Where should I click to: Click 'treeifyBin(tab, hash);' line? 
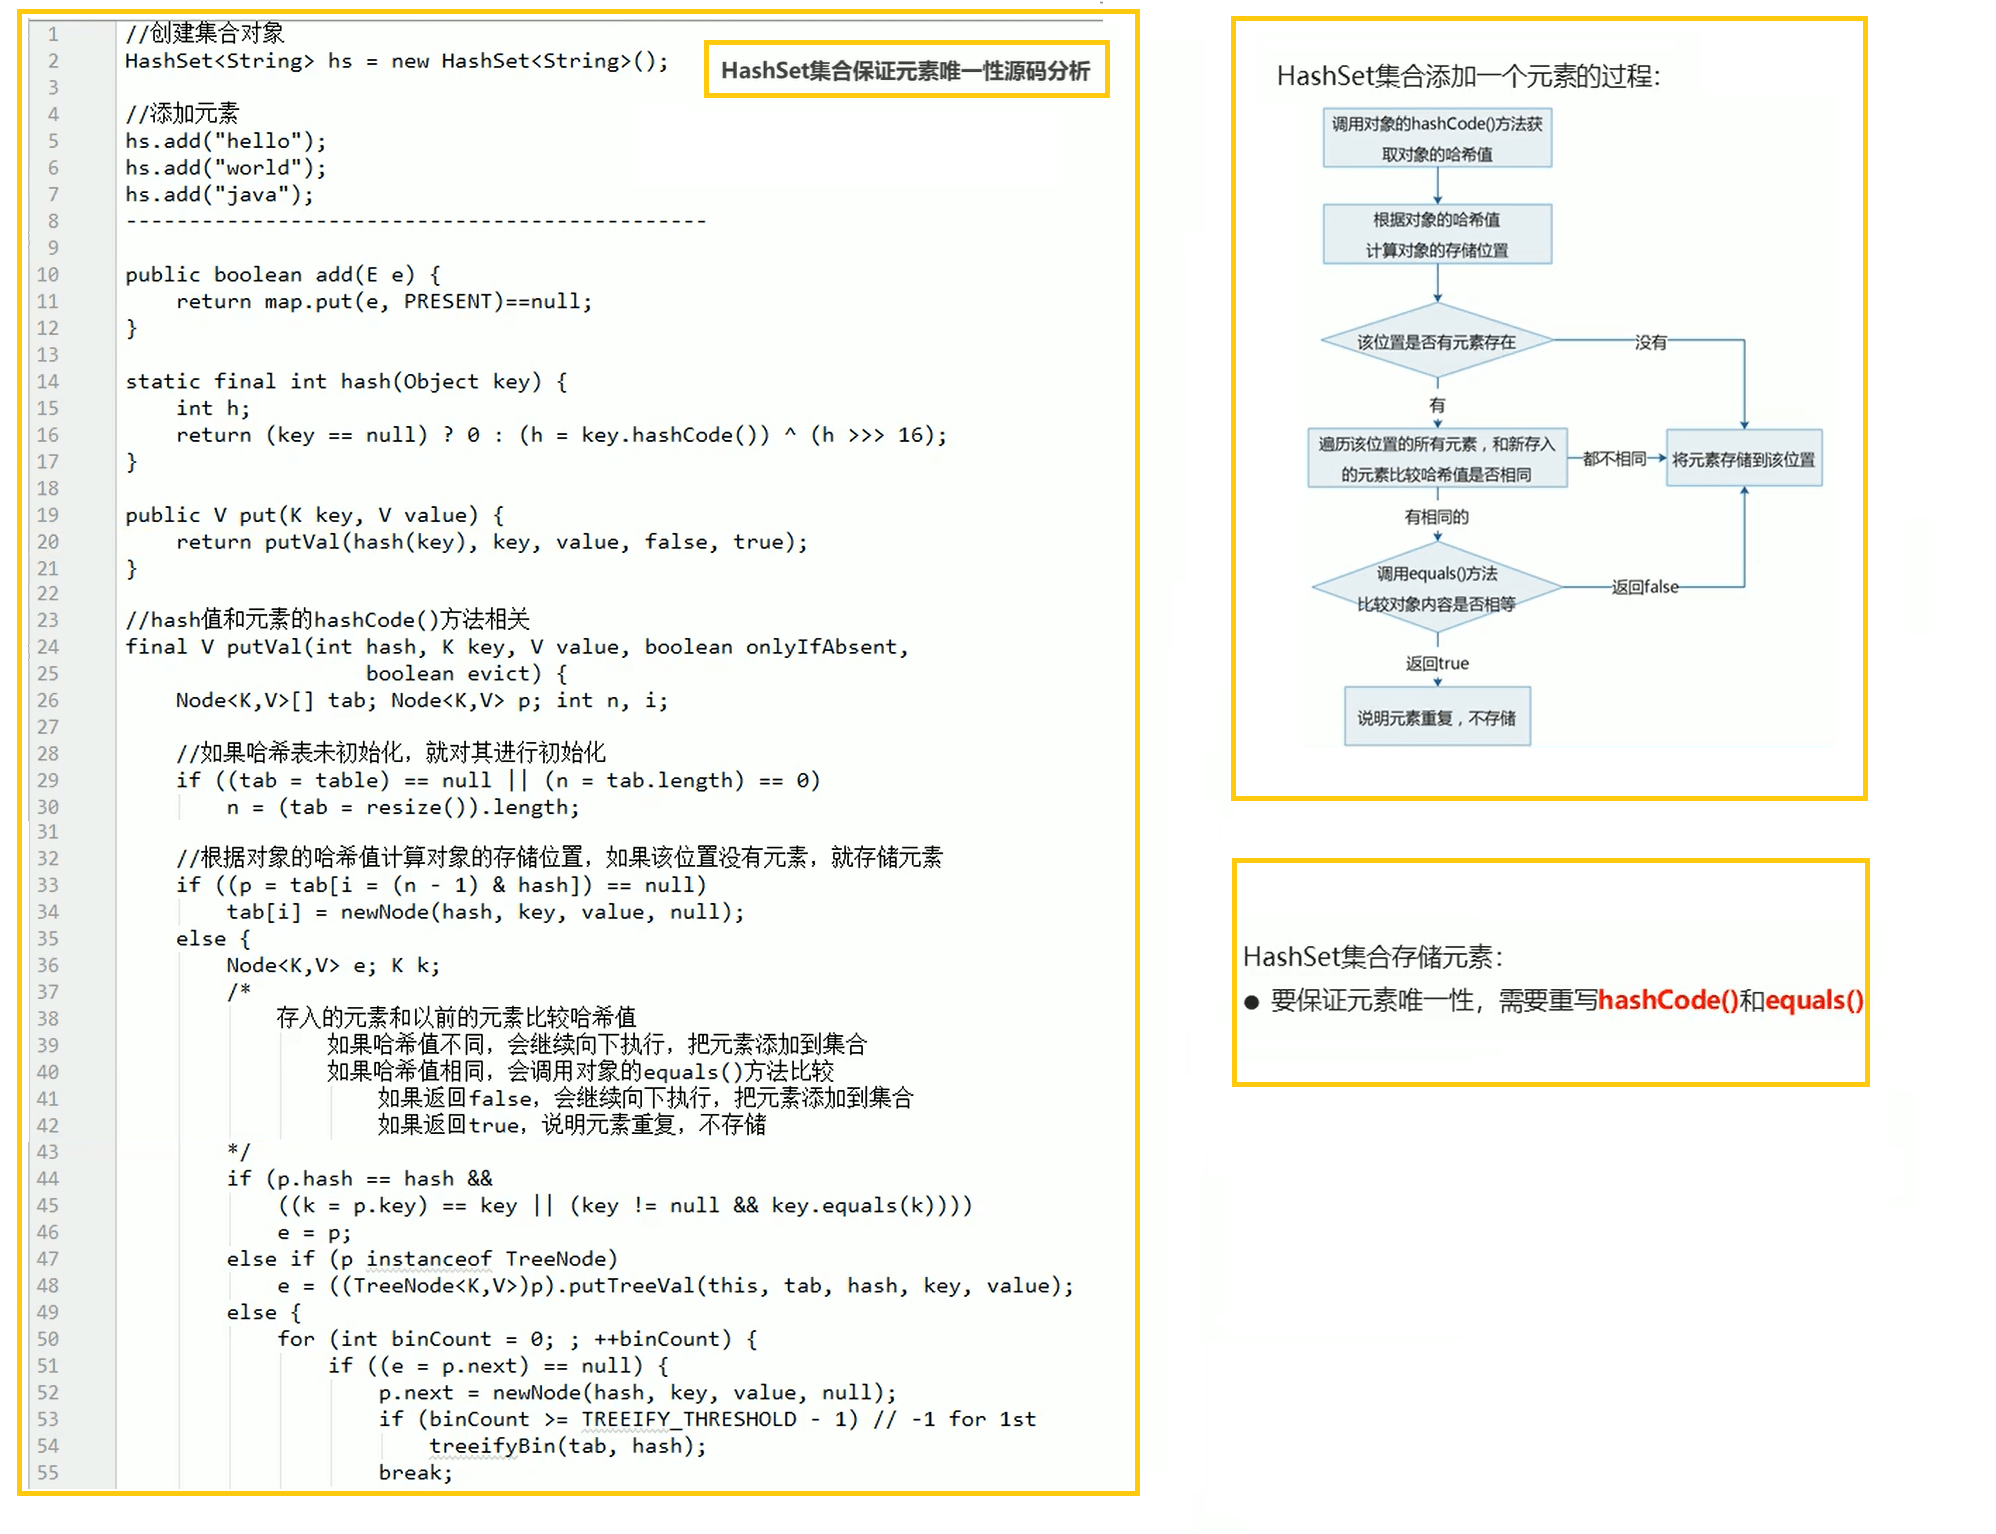[568, 1447]
